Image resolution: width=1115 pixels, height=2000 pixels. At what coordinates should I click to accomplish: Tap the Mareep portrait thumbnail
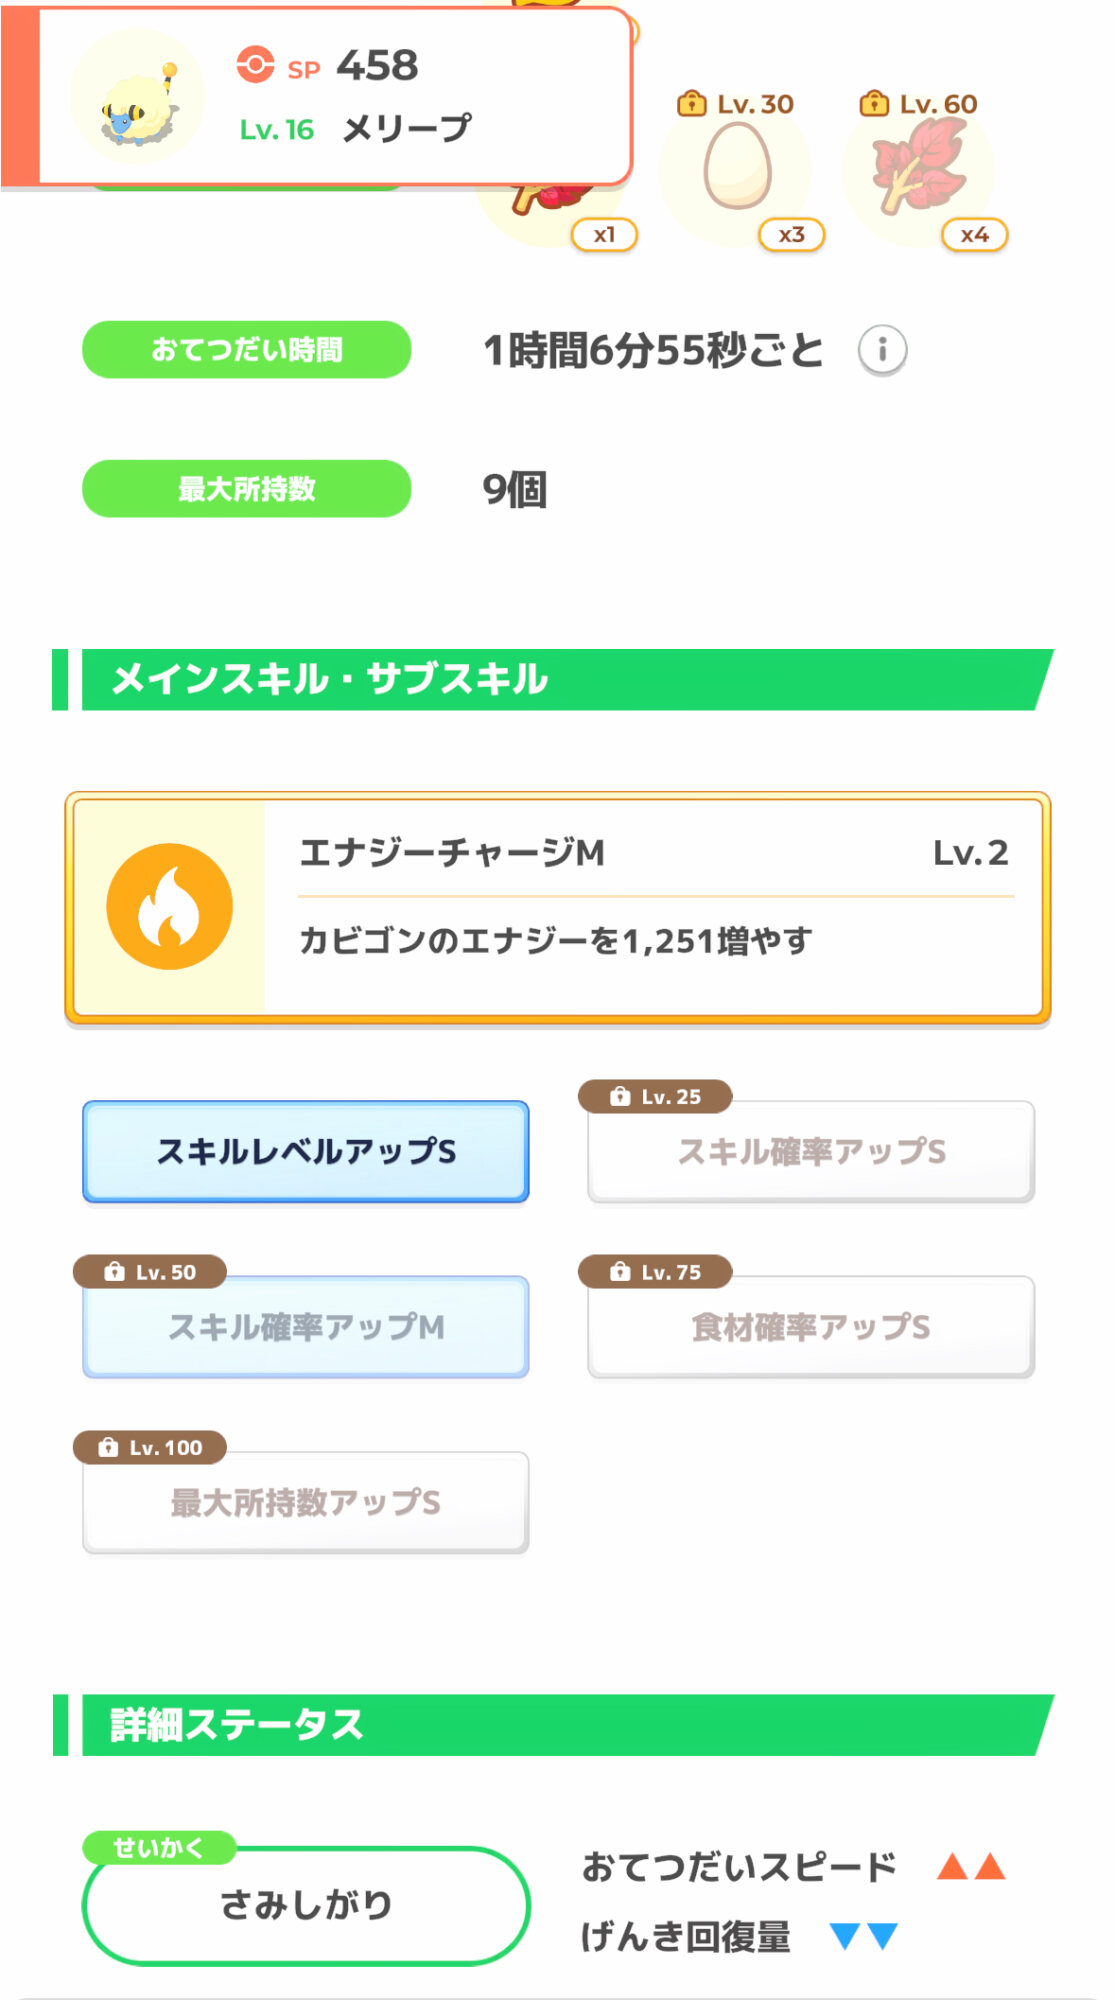(x=138, y=97)
